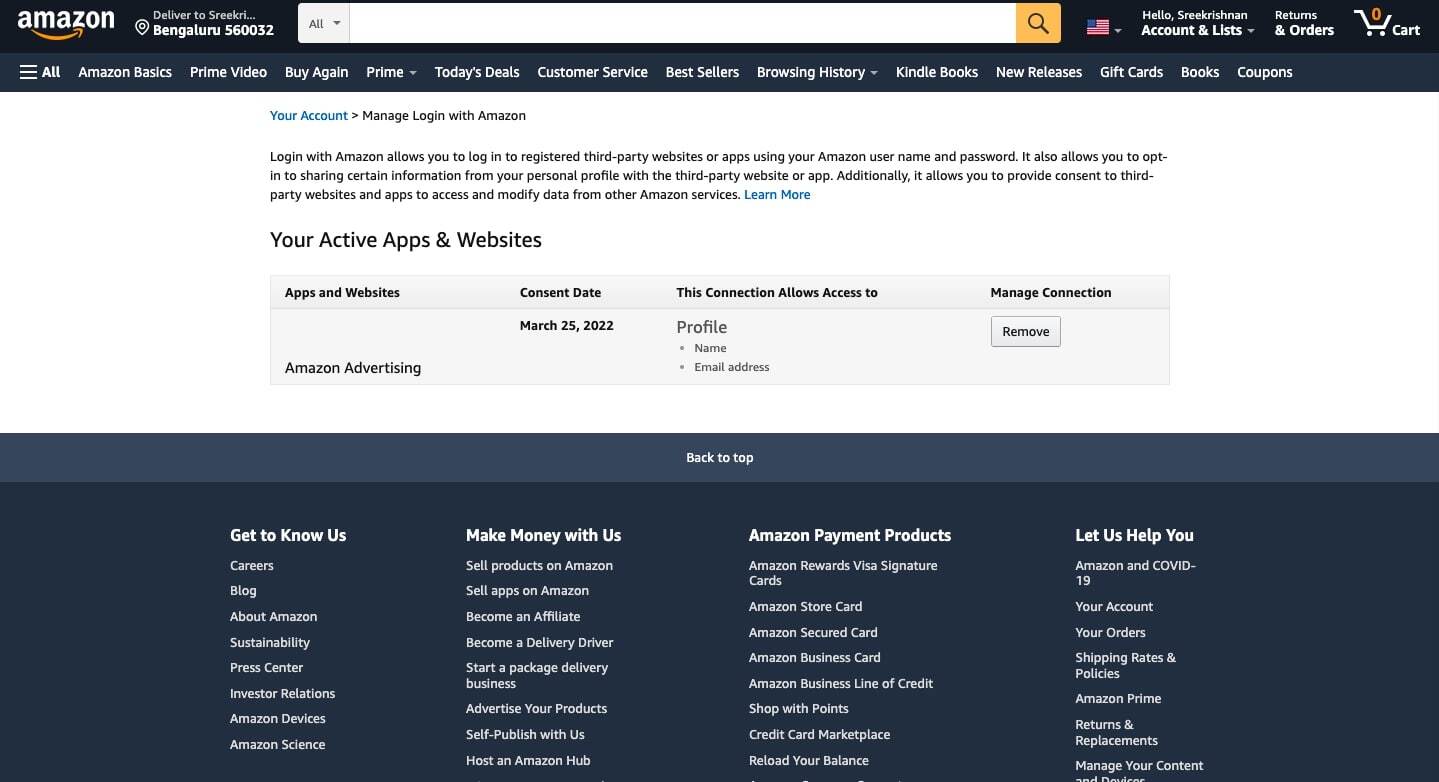Viewport: 1439px width, 782px height.
Task: Click the delivery location pin icon
Action: [x=142, y=27]
